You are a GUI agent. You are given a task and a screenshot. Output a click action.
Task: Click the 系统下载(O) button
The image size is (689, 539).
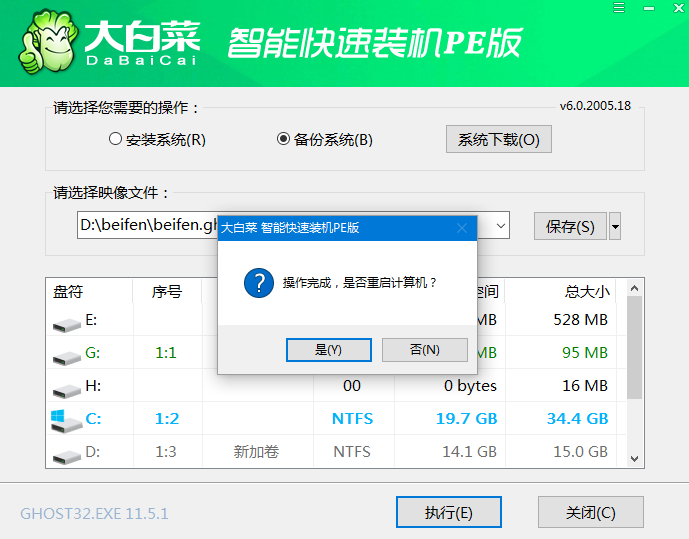click(x=499, y=139)
